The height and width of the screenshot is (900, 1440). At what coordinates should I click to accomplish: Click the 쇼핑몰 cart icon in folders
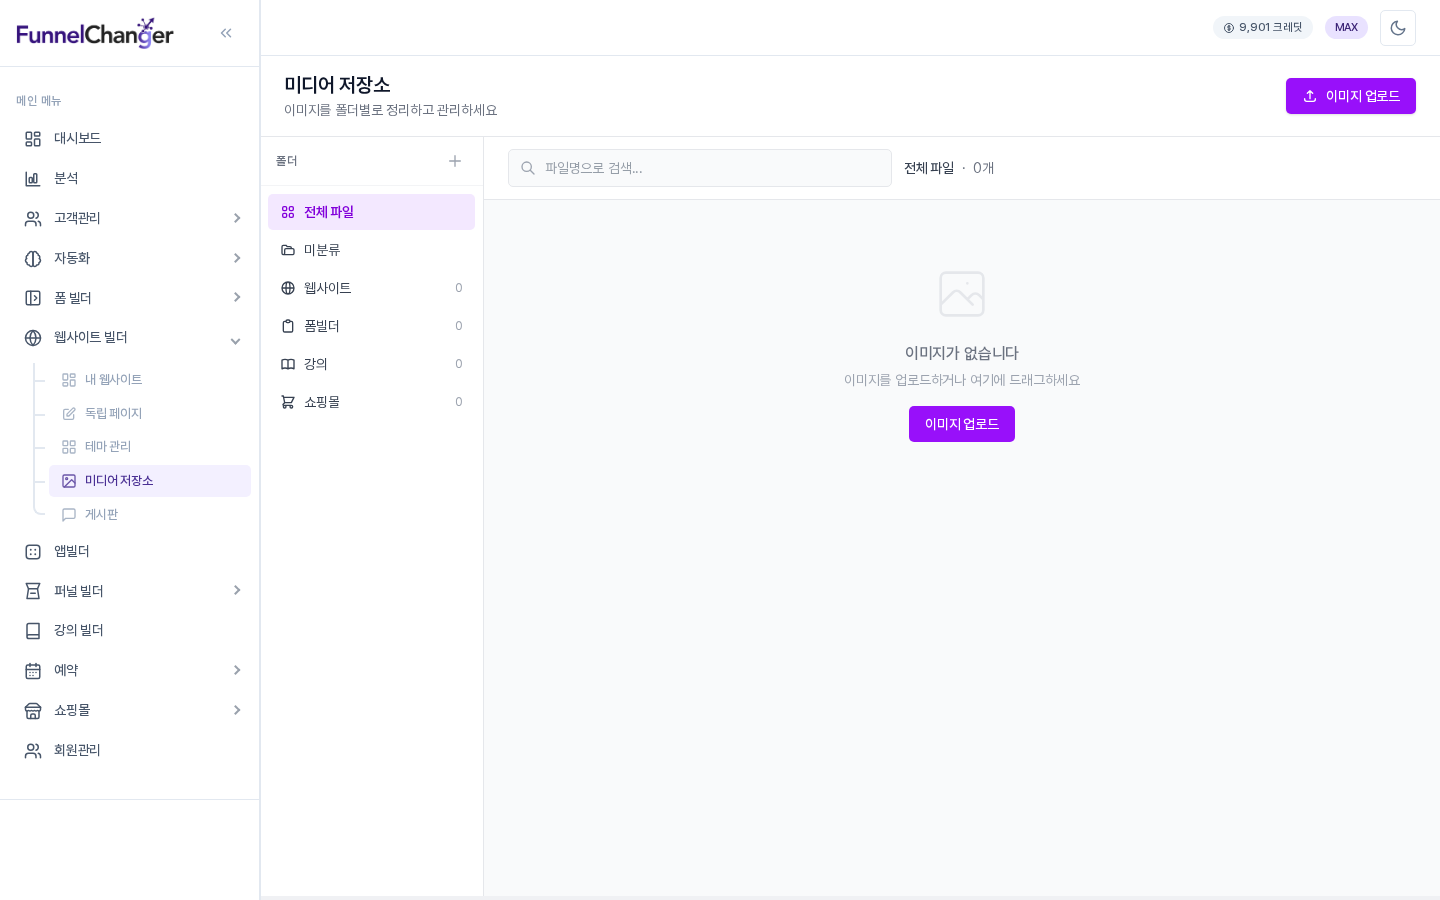[288, 402]
